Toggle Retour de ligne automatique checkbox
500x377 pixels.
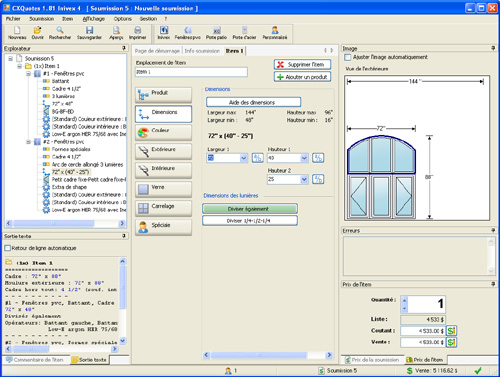click(x=7, y=248)
